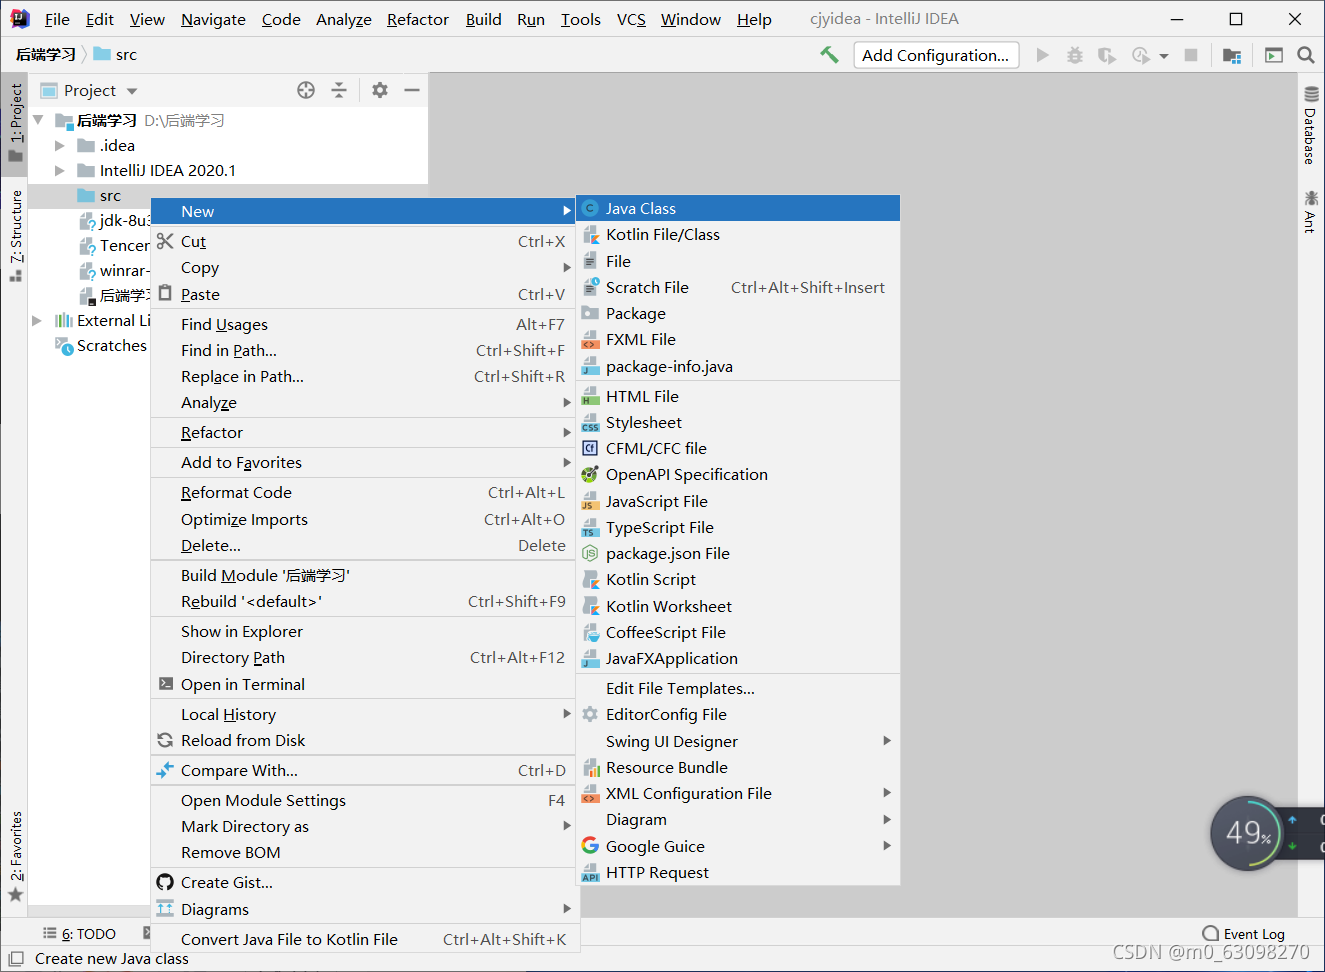Click the locate target icon in Project panel
This screenshot has height=972, width=1325.
pyautogui.click(x=306, y=90)
